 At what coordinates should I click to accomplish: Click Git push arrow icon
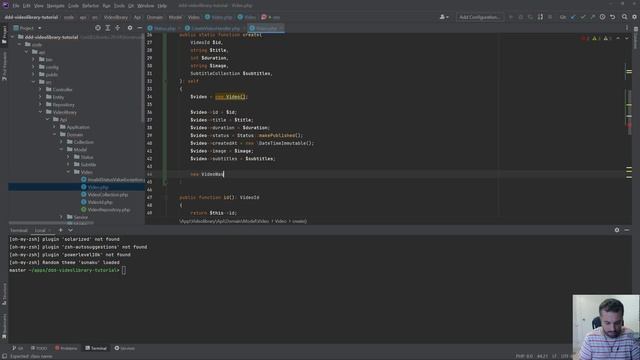[593, 17]
